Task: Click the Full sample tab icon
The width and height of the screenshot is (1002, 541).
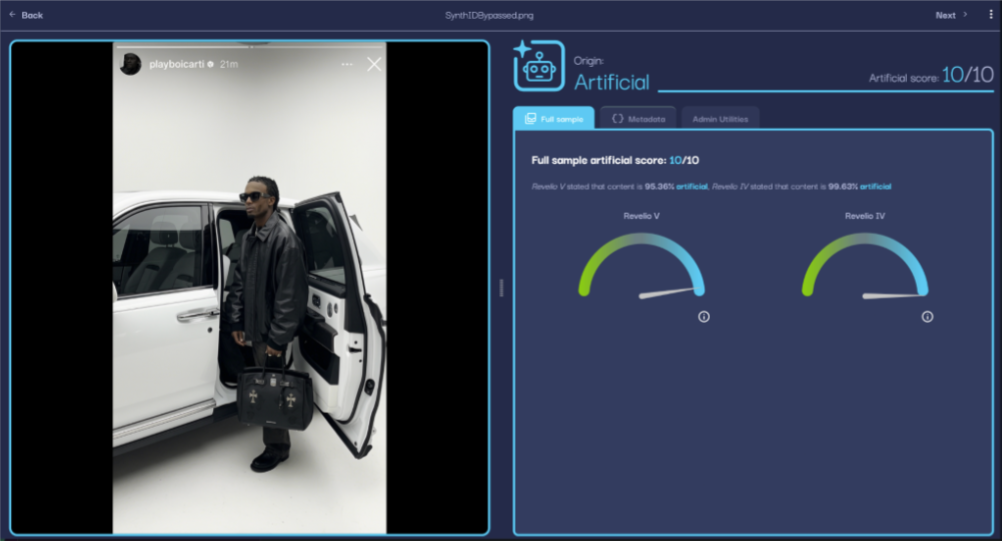Action: click(530, 119)
